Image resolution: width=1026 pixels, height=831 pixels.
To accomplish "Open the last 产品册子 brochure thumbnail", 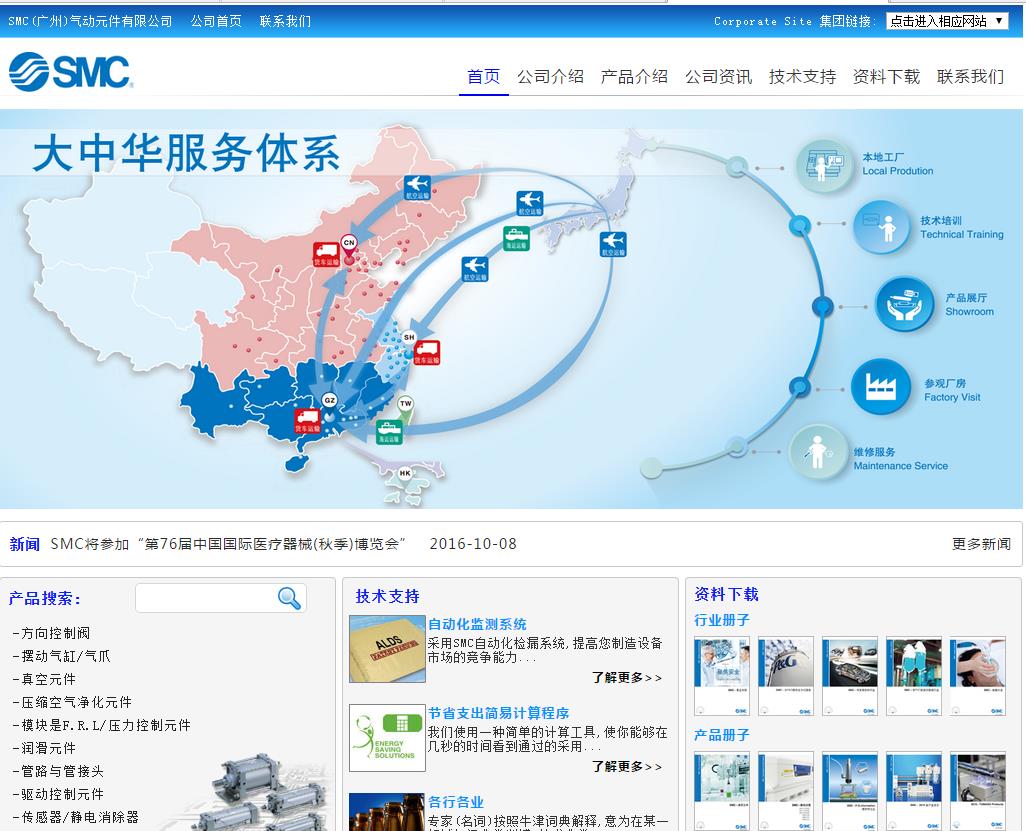I will [978, 791].
